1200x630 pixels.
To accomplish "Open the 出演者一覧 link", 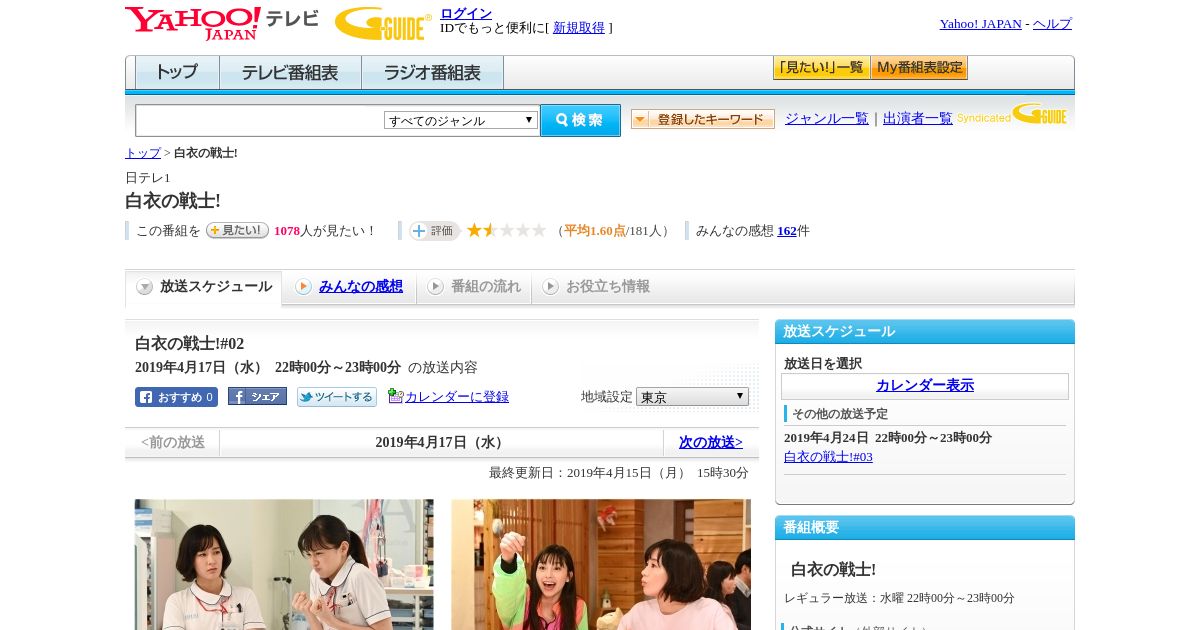I will click(918, 118).
